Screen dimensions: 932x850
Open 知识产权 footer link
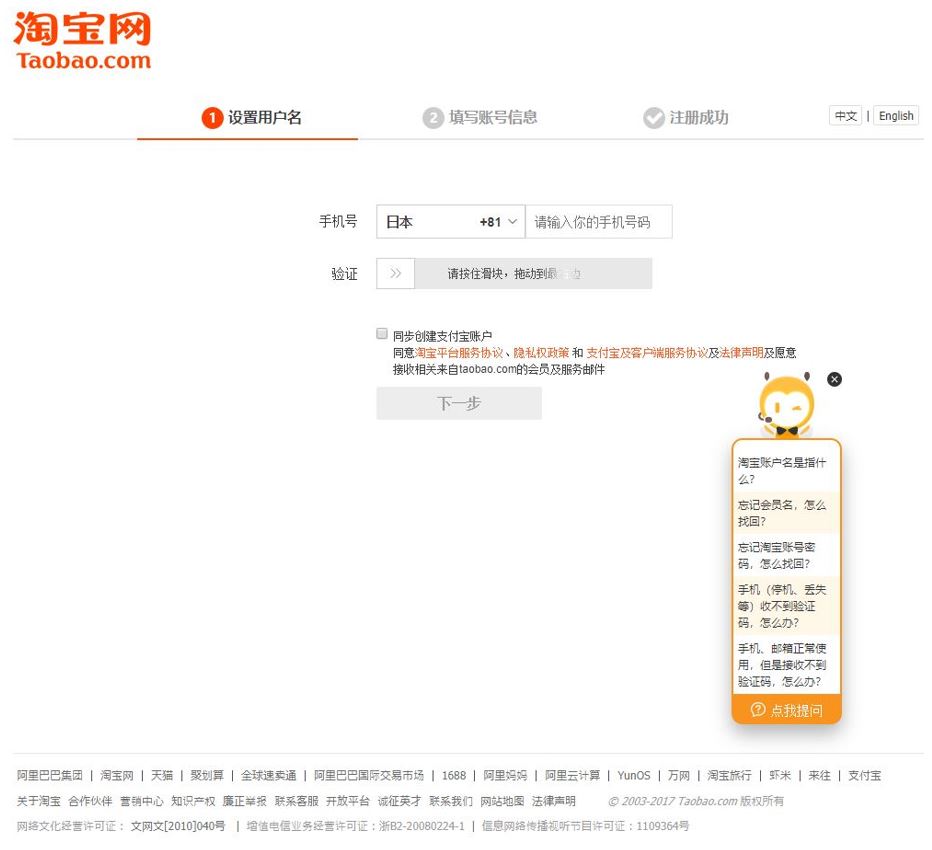[x=193, y=801]
